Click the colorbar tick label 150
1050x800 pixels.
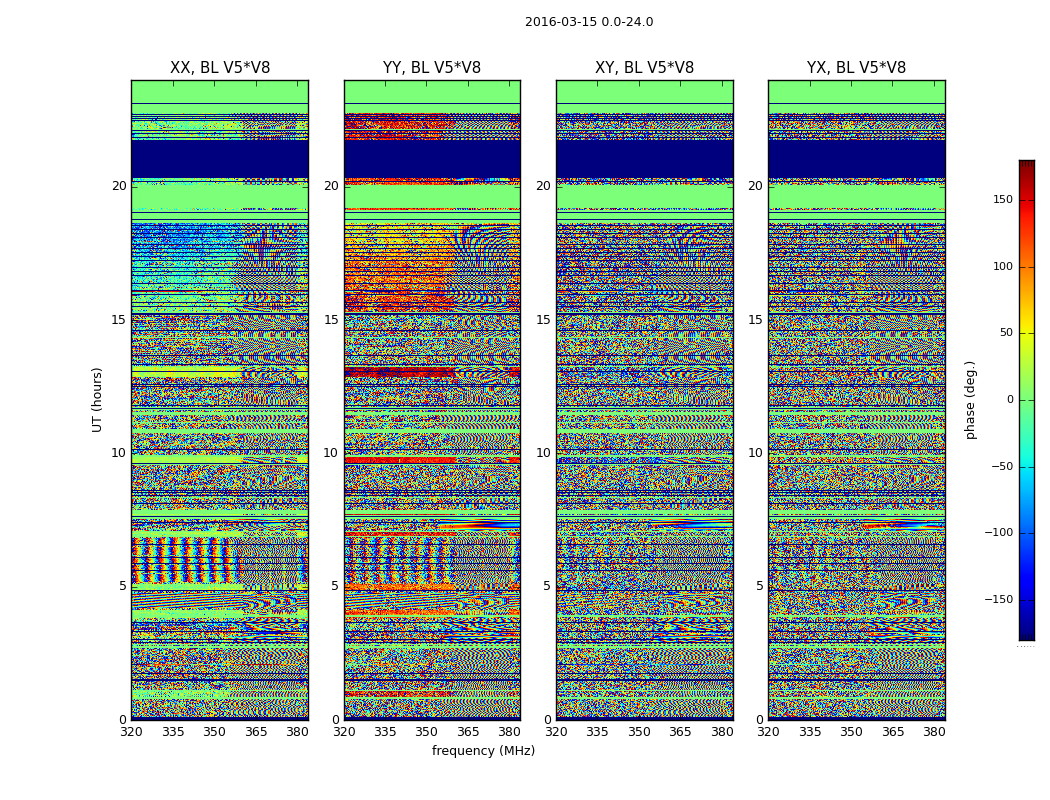click(1003, 199)
